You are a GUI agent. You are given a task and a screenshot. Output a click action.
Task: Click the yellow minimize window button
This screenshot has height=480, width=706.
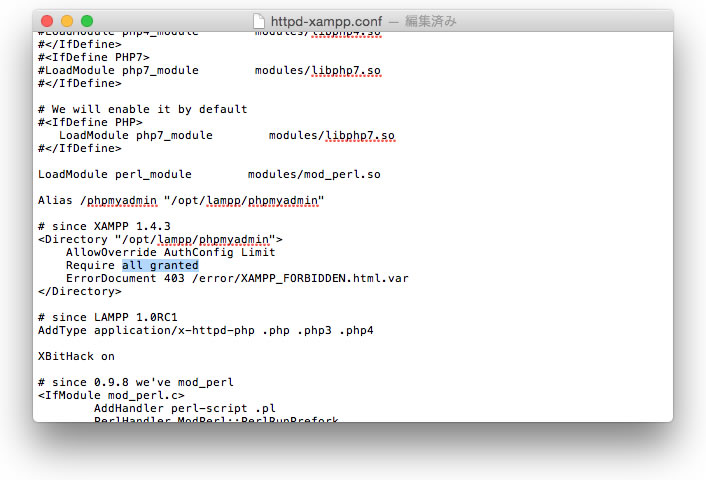[67, 21]
